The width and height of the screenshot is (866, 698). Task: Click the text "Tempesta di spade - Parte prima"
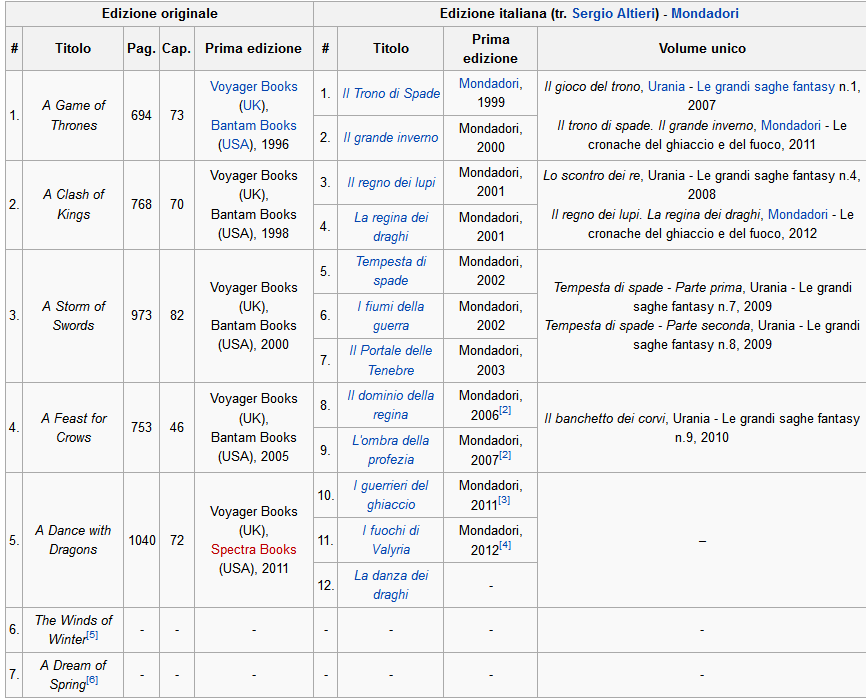coord(648,288)
